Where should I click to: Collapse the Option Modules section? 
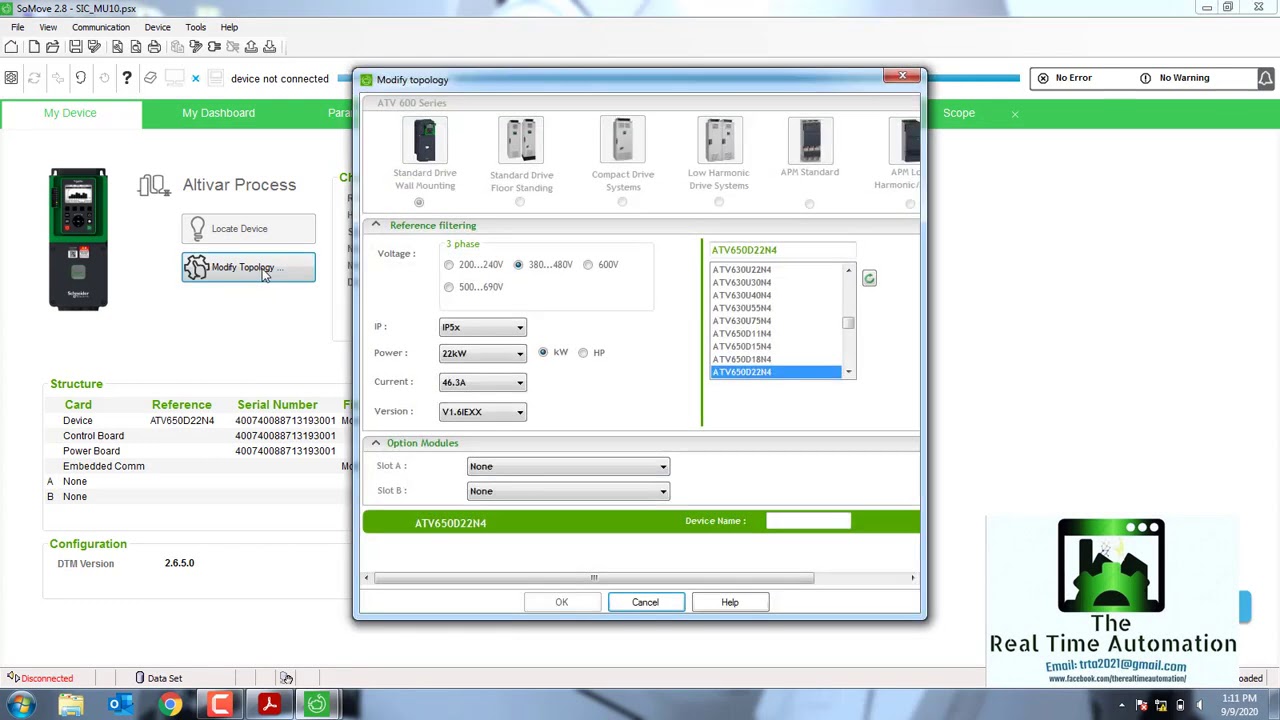[x=376, y=443]
